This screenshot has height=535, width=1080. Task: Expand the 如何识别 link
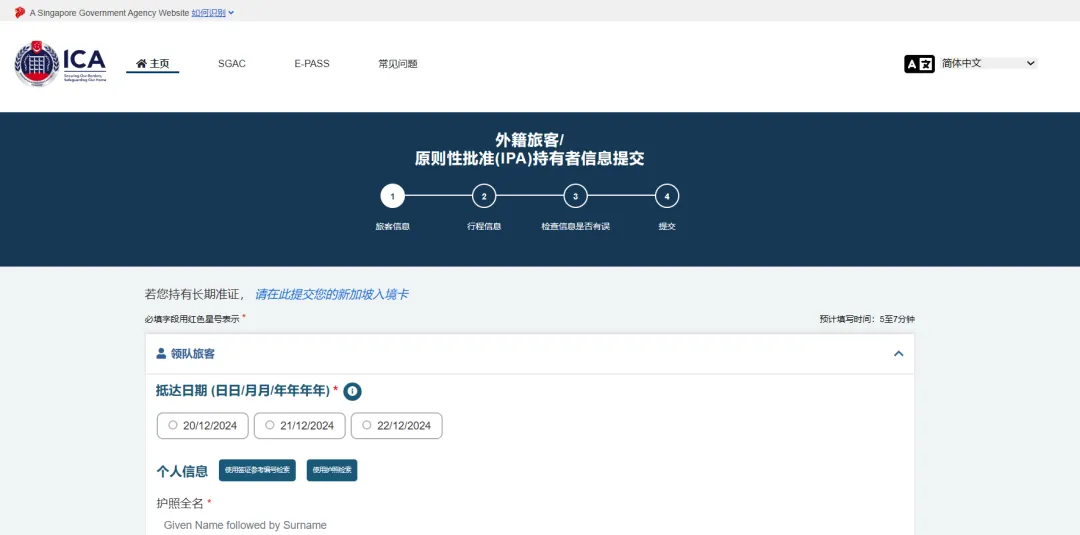213,12
